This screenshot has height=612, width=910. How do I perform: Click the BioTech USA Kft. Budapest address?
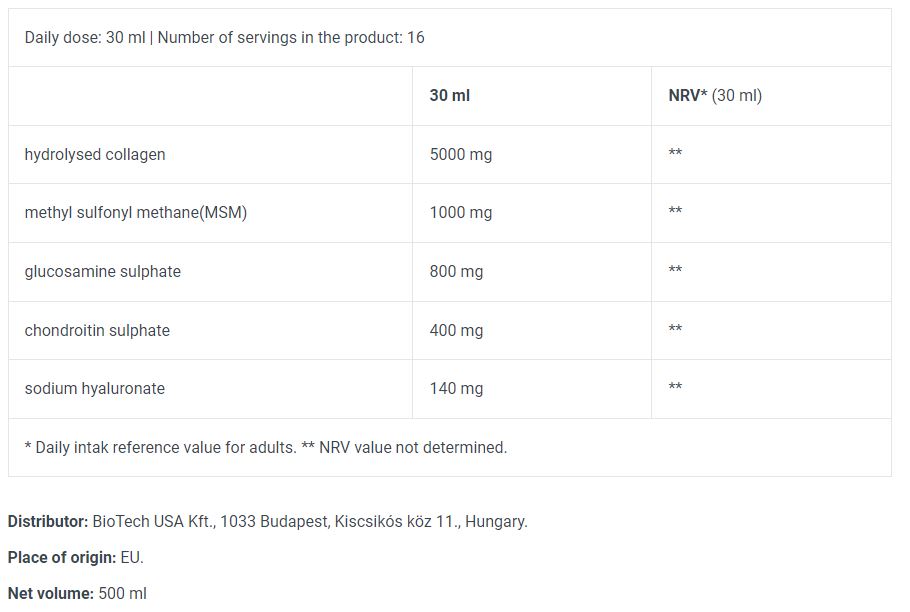[x=309, y=522]
